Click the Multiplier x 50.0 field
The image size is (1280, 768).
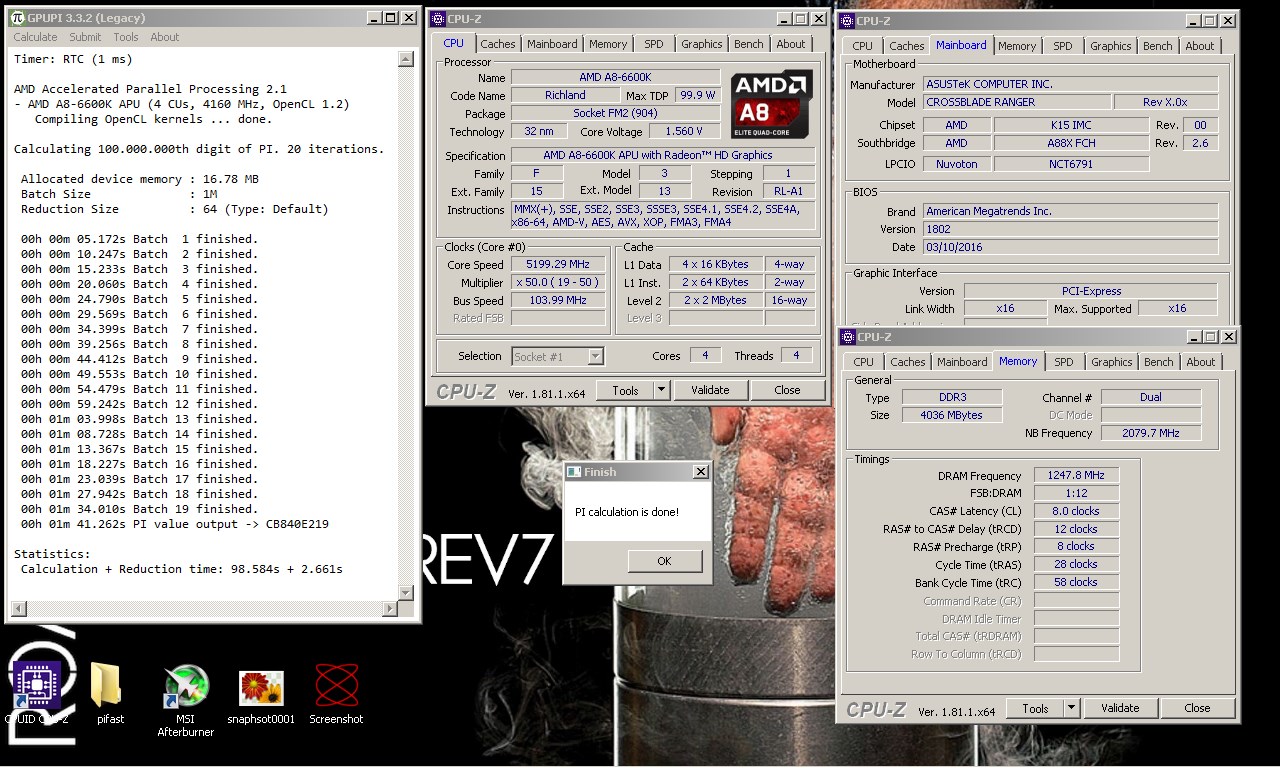pos(558,282)
